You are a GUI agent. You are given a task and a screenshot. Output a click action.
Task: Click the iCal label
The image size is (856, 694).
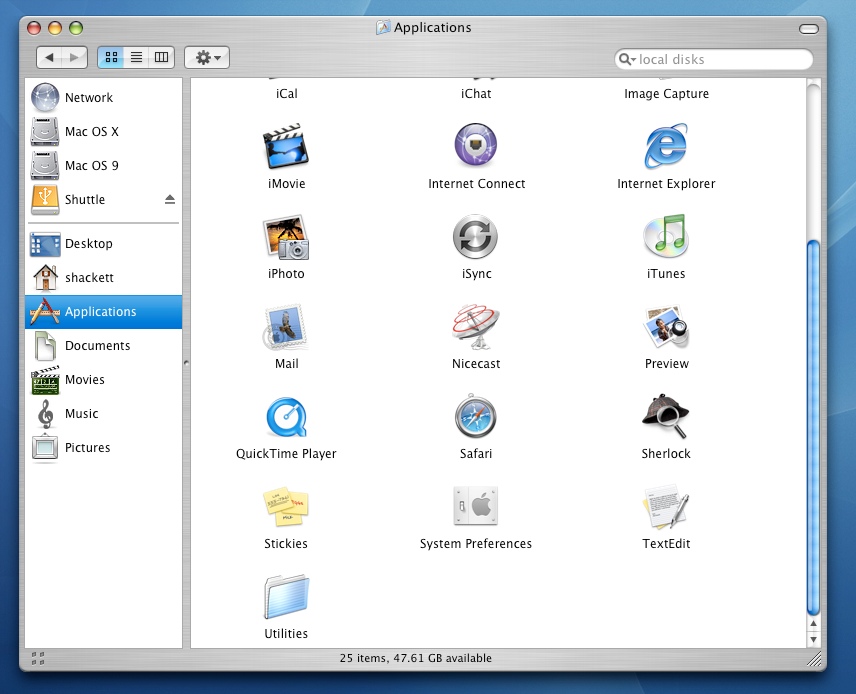pos(287,94)
